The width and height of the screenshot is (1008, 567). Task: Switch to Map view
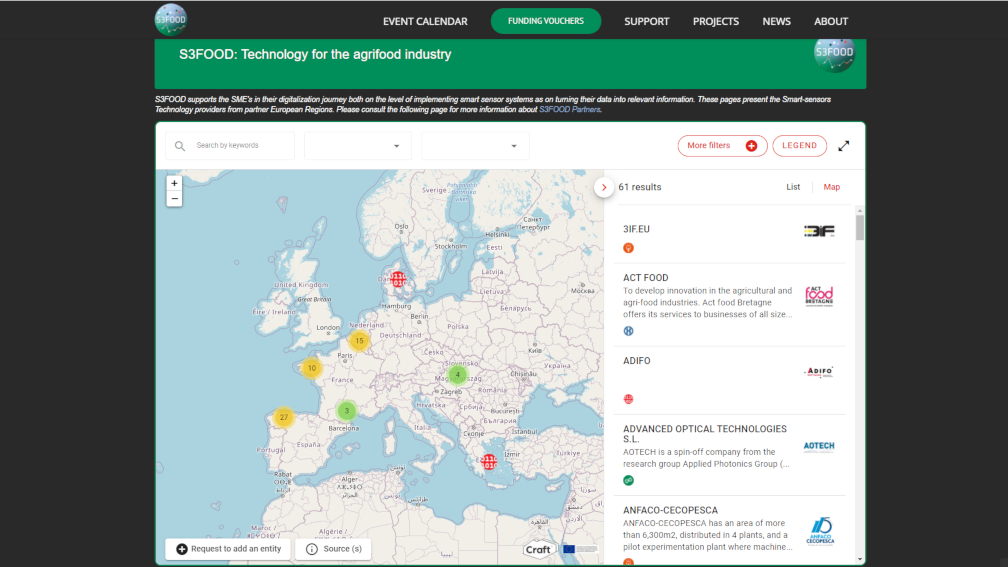[x=831, y=187]
